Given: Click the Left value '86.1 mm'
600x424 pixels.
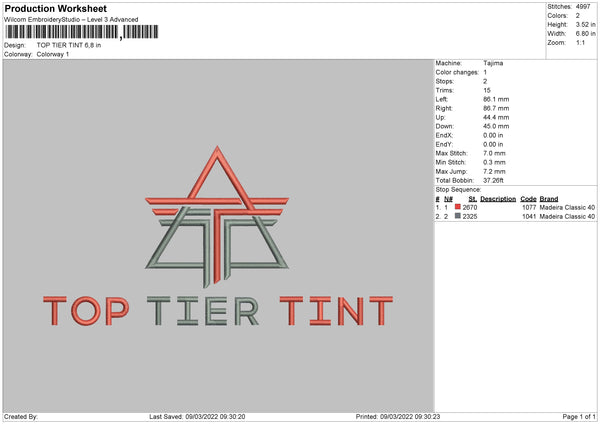Looking at the screenshot, I should 496,99.
